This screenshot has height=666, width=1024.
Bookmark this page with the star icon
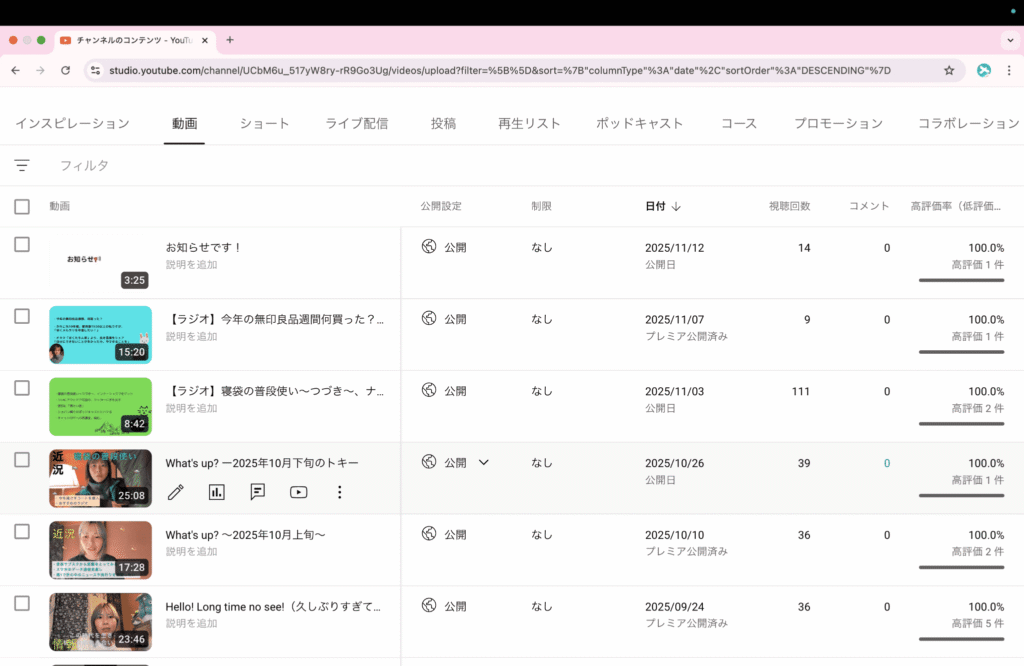949,71
